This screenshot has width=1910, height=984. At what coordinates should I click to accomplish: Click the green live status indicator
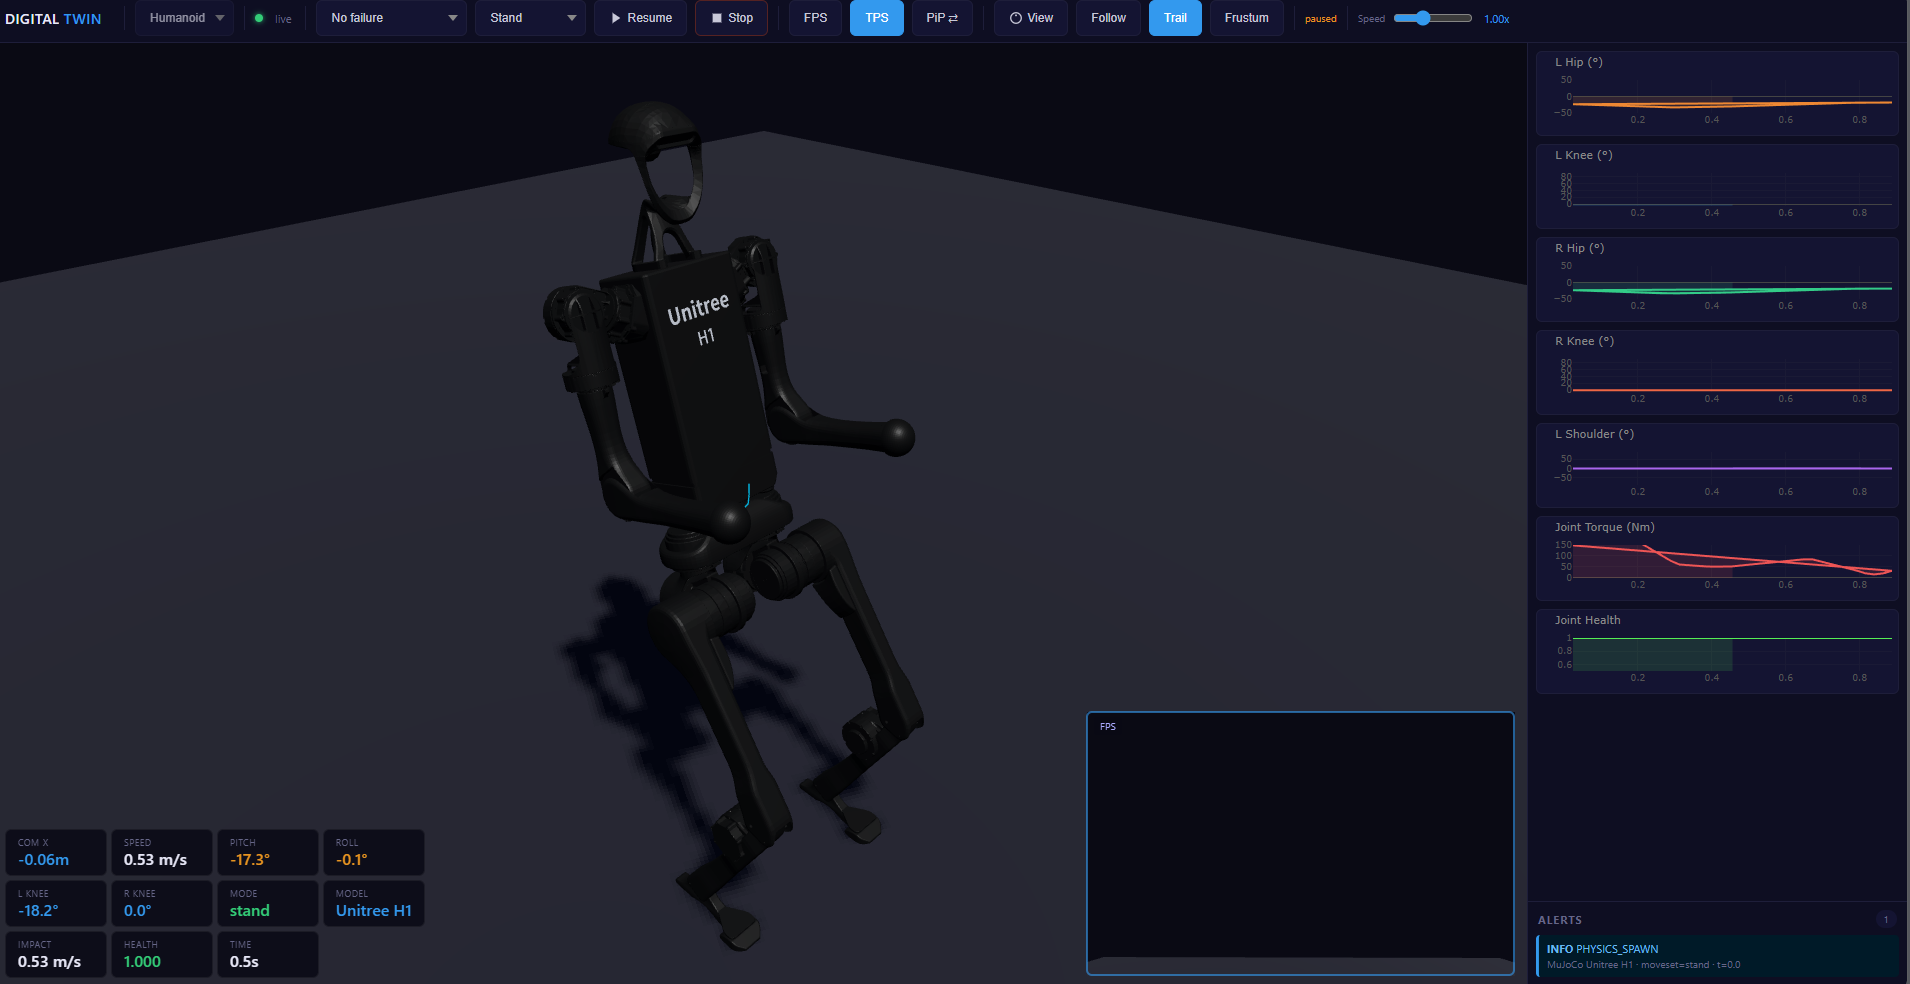[x=259, y=18]
